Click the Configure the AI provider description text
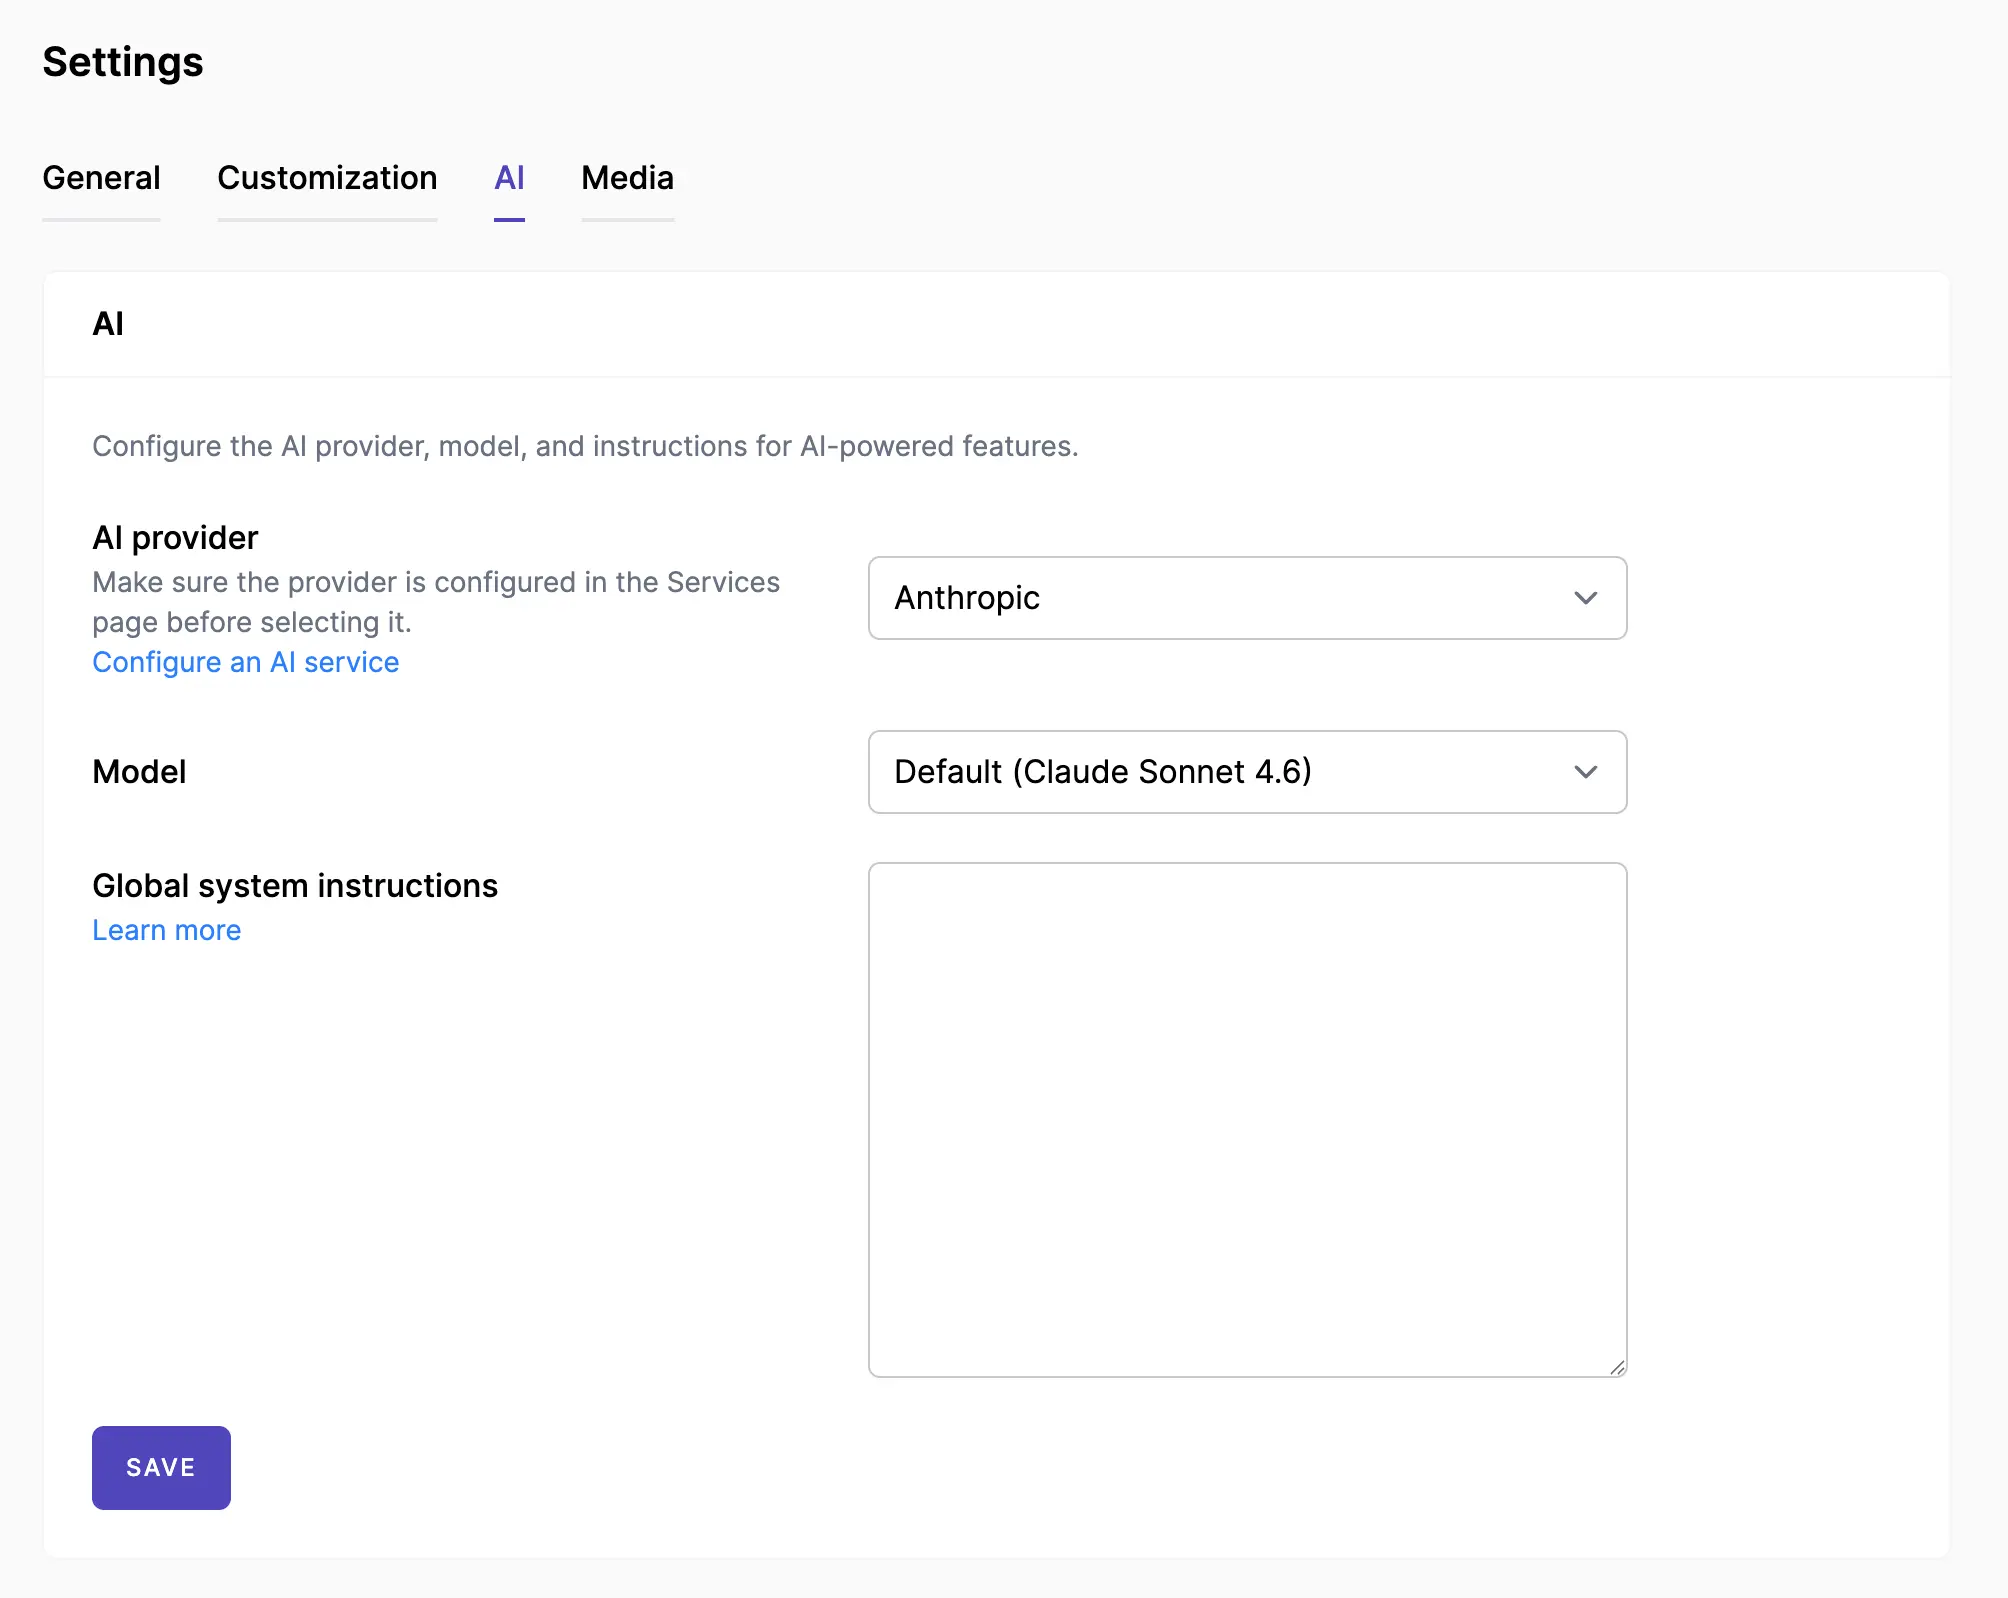The height and width of the screenshot is (1598, 2008). [585, 446]
